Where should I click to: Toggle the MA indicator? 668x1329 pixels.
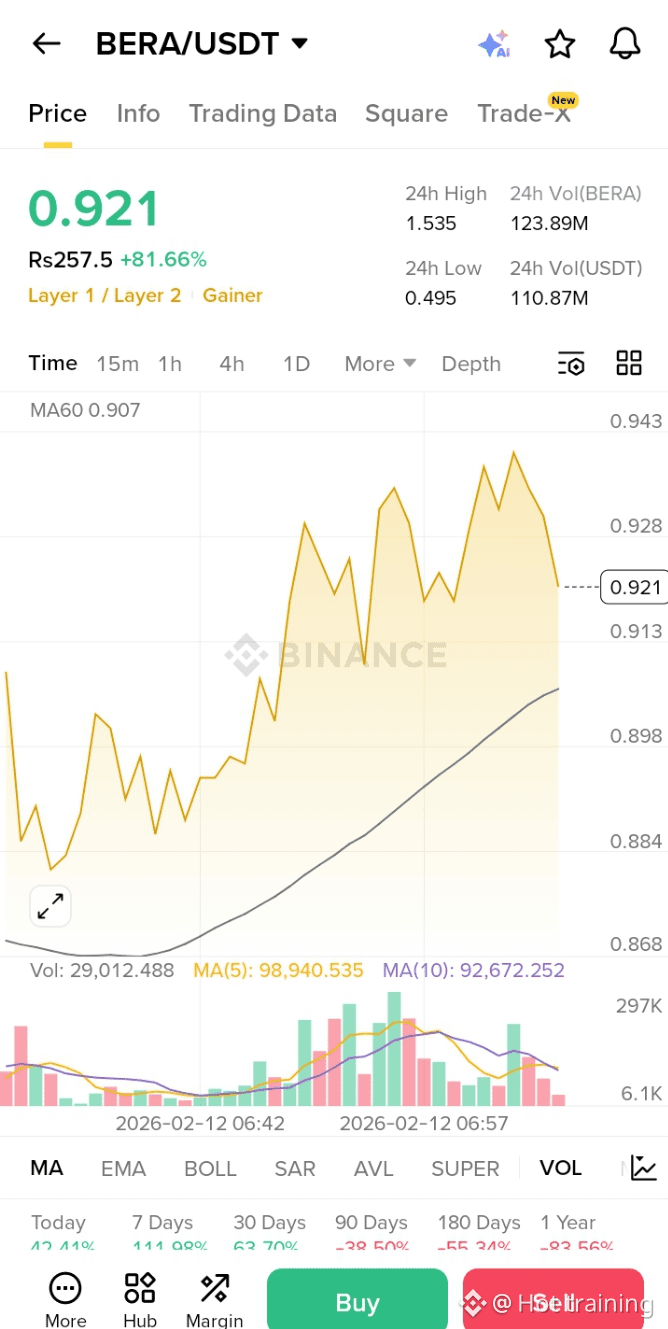click(x=46, y=1168)
